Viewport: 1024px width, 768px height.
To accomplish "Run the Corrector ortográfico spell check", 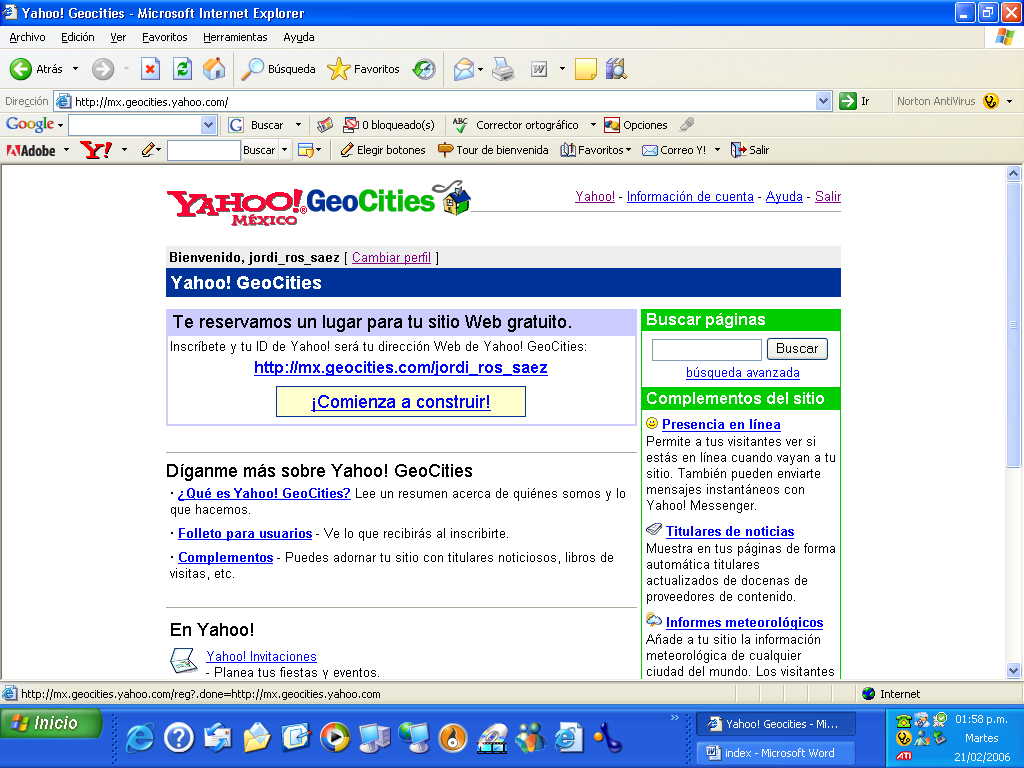I will pyautogui.click(x=516, y=125).
